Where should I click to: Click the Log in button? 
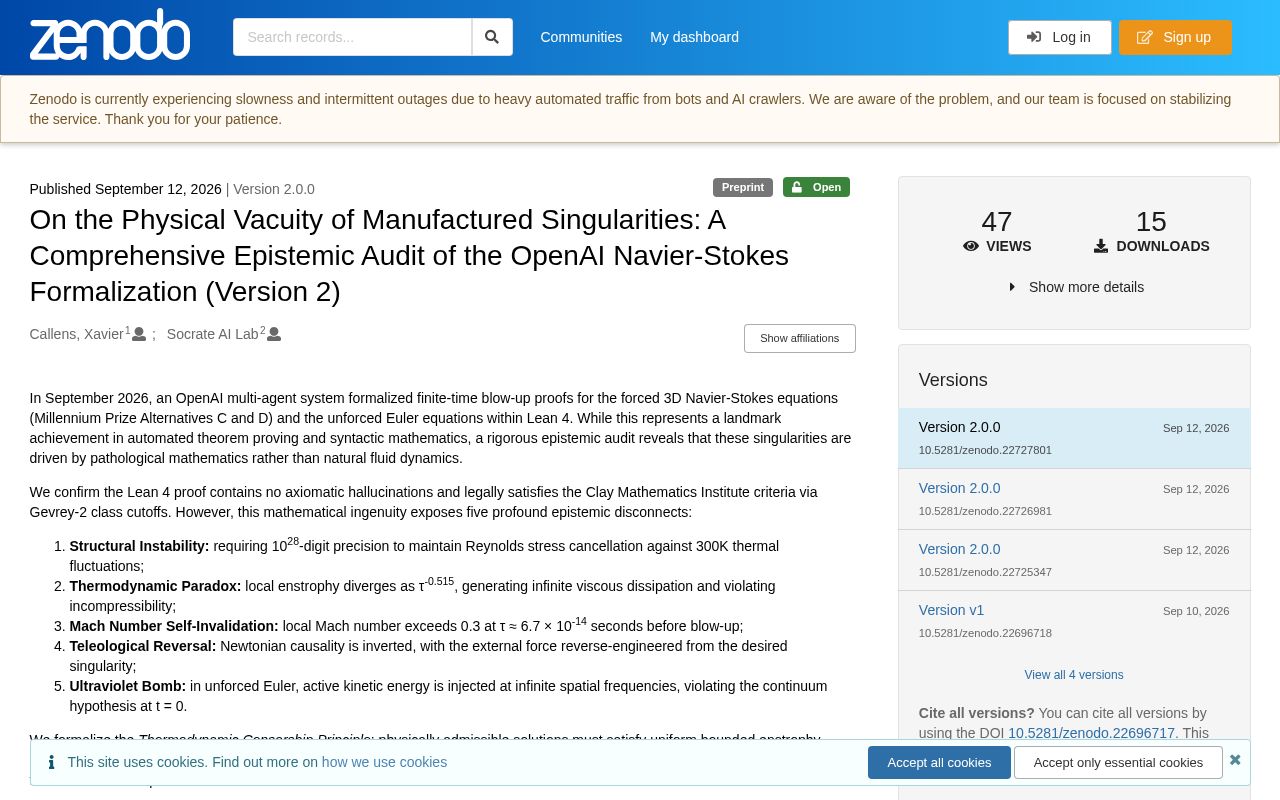[1059, 37]
